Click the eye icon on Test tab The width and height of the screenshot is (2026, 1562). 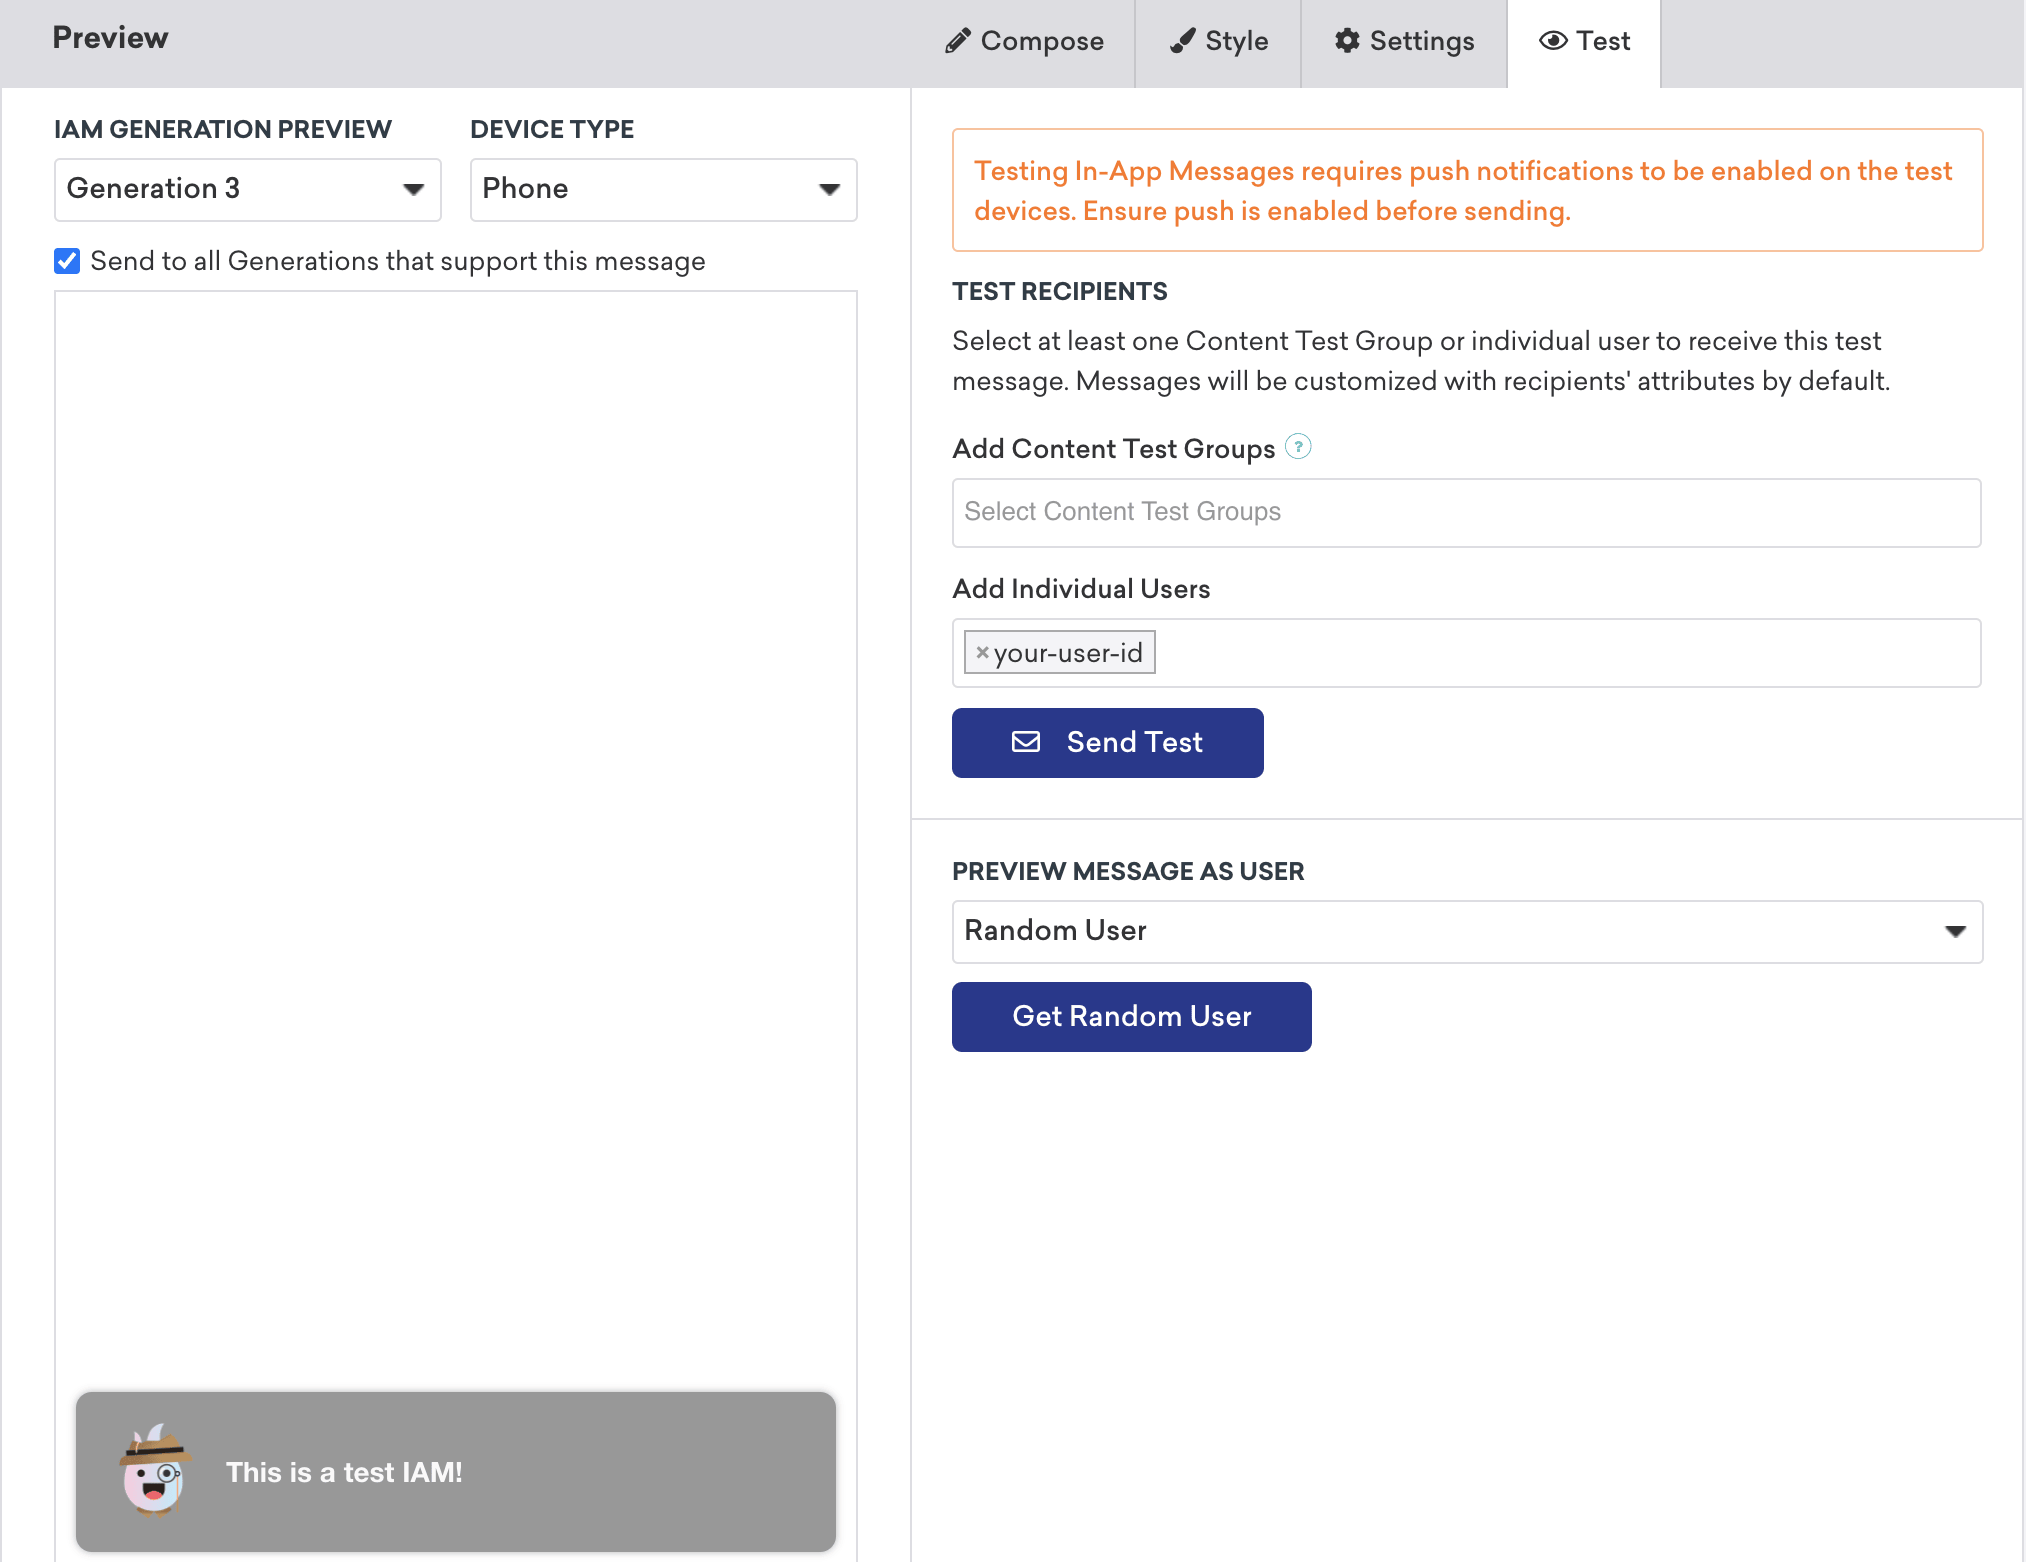(1552, 41)
